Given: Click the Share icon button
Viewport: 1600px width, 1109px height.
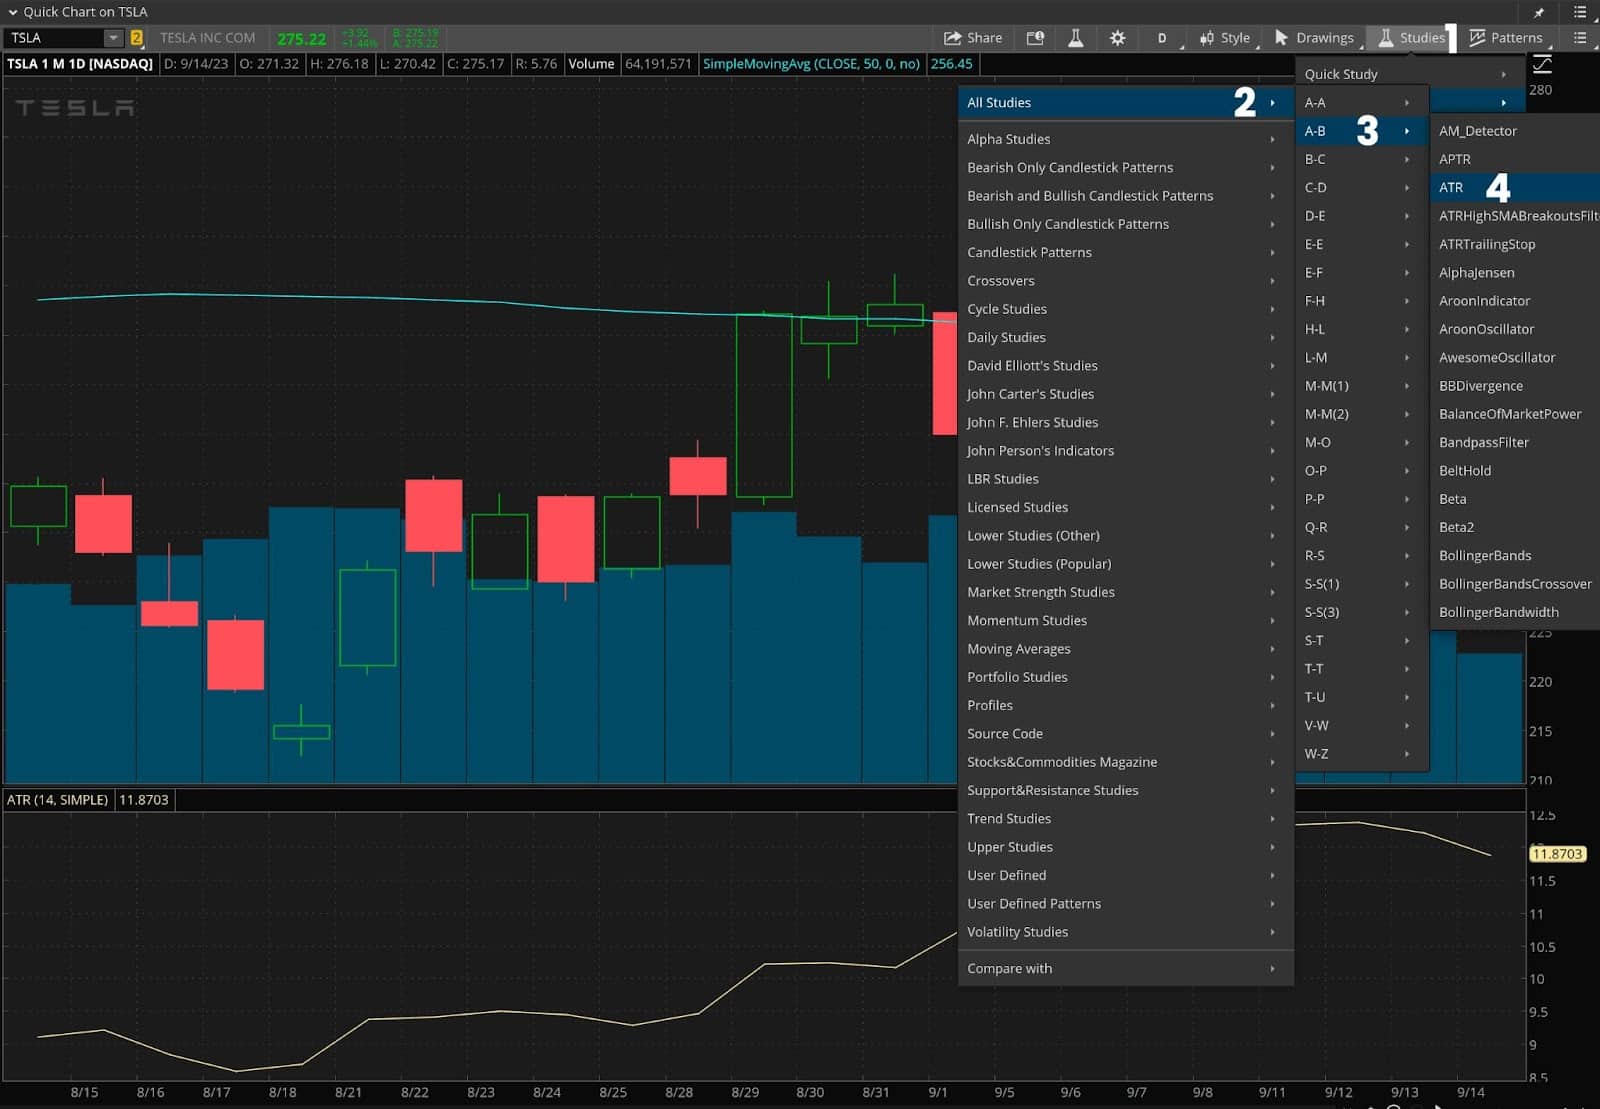Looking at the screenshot, I should pos(972,38).
